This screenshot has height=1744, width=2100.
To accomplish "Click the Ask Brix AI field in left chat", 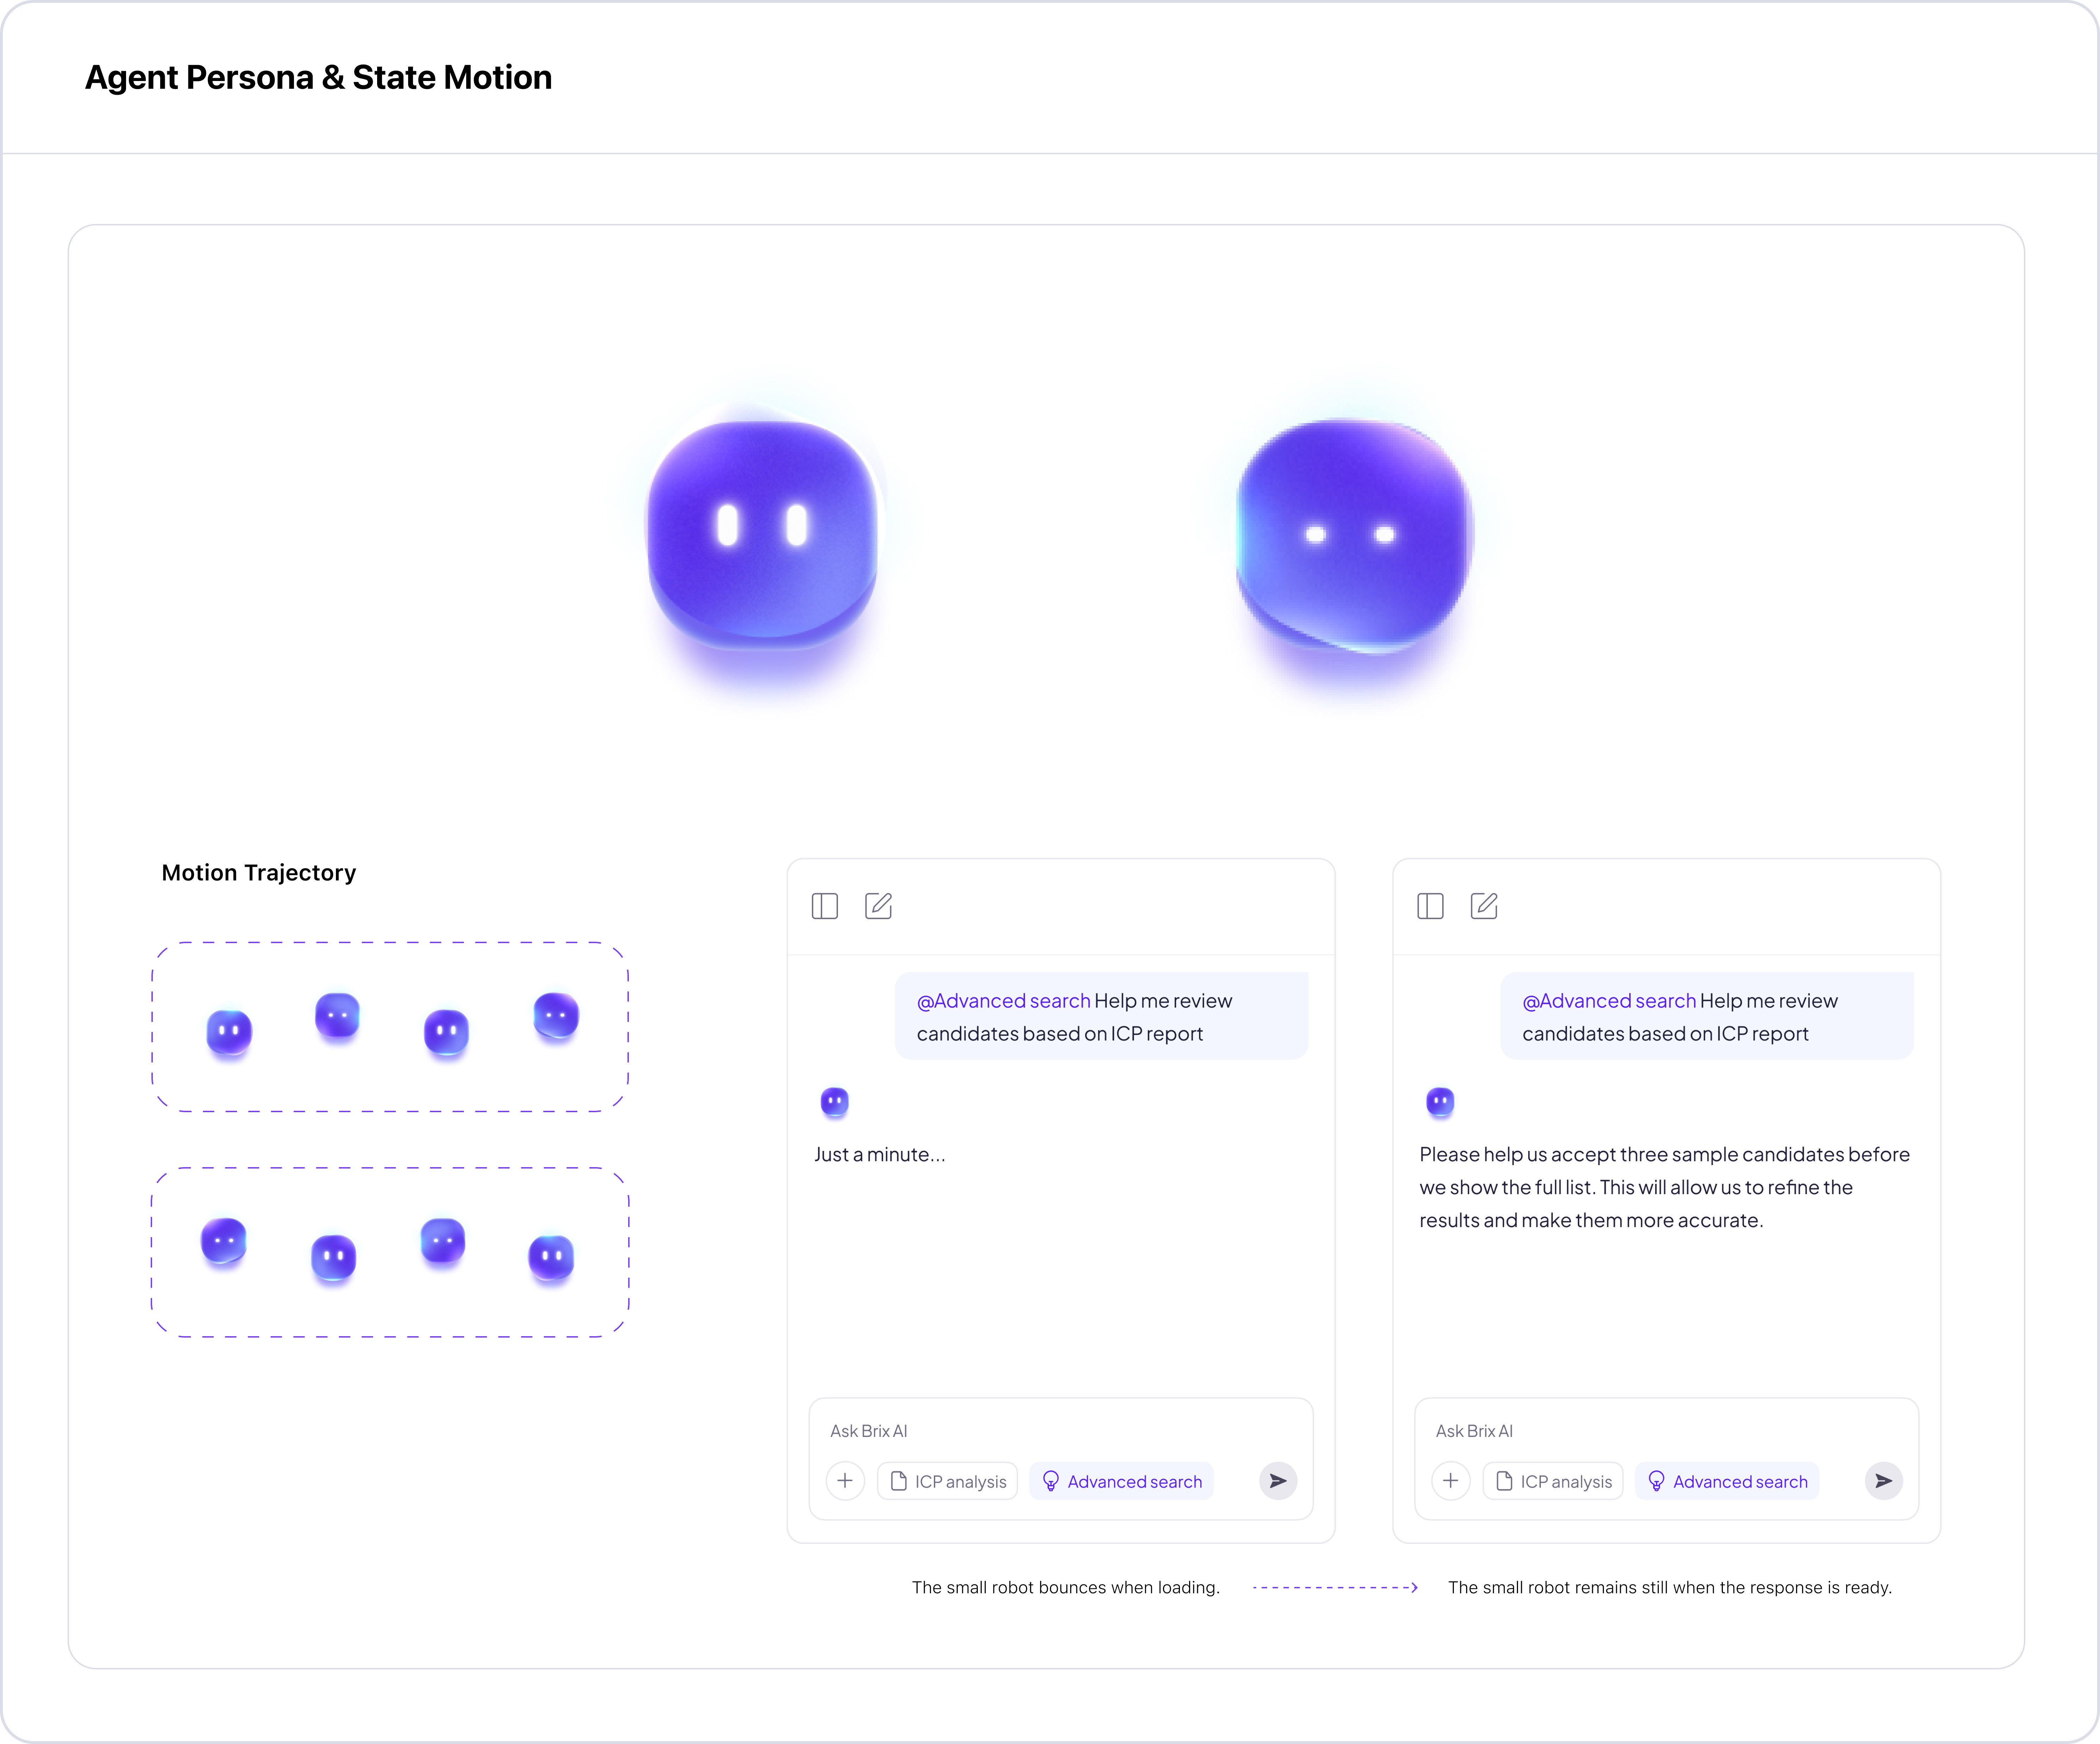I will pyautogui.click(x=1060, y=1431).
